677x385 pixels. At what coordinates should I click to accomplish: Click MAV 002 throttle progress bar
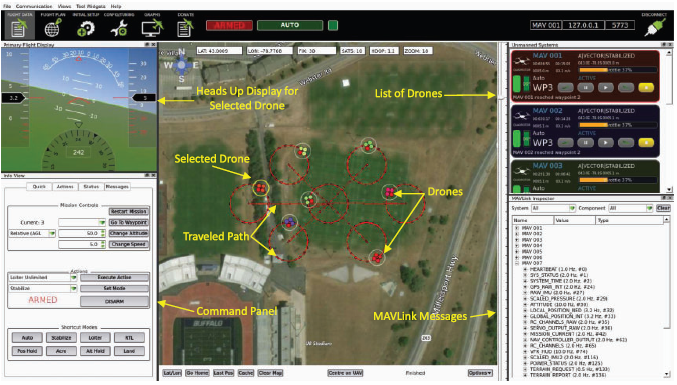click(618, 125)
